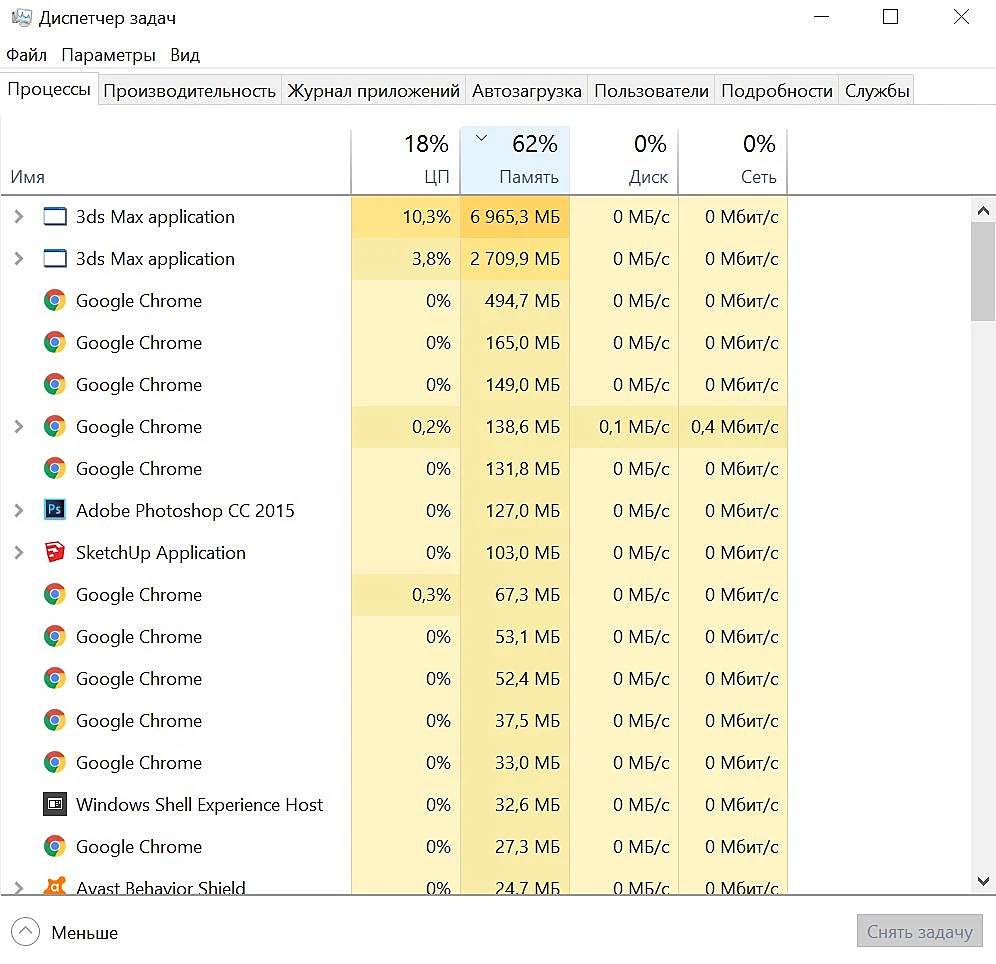Click the Меньше circle arrow icon
This screenshot has width=996, height=964.
25,932
